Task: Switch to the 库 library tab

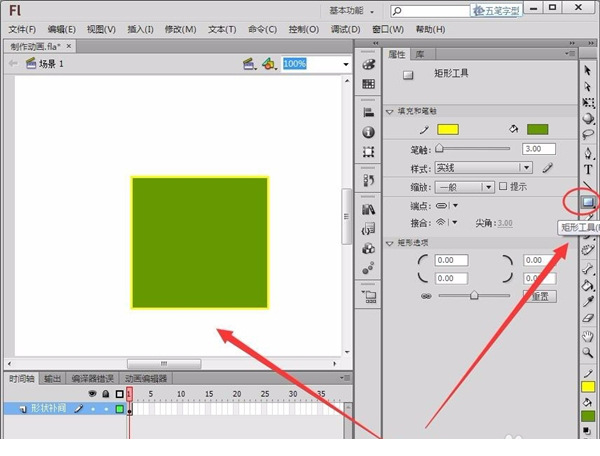Action: pos(420,54)
